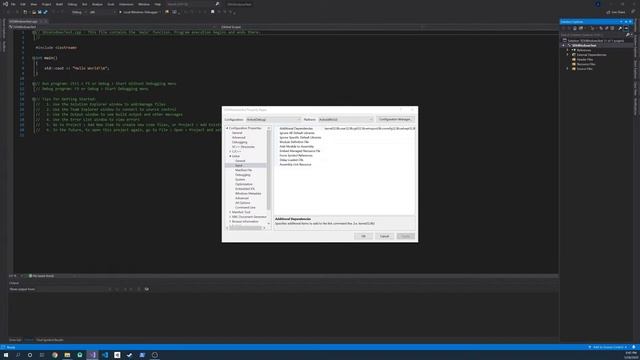Click the toolbar search magnifier icon
The height and width of the screenshot is (360, 640).
217,4
